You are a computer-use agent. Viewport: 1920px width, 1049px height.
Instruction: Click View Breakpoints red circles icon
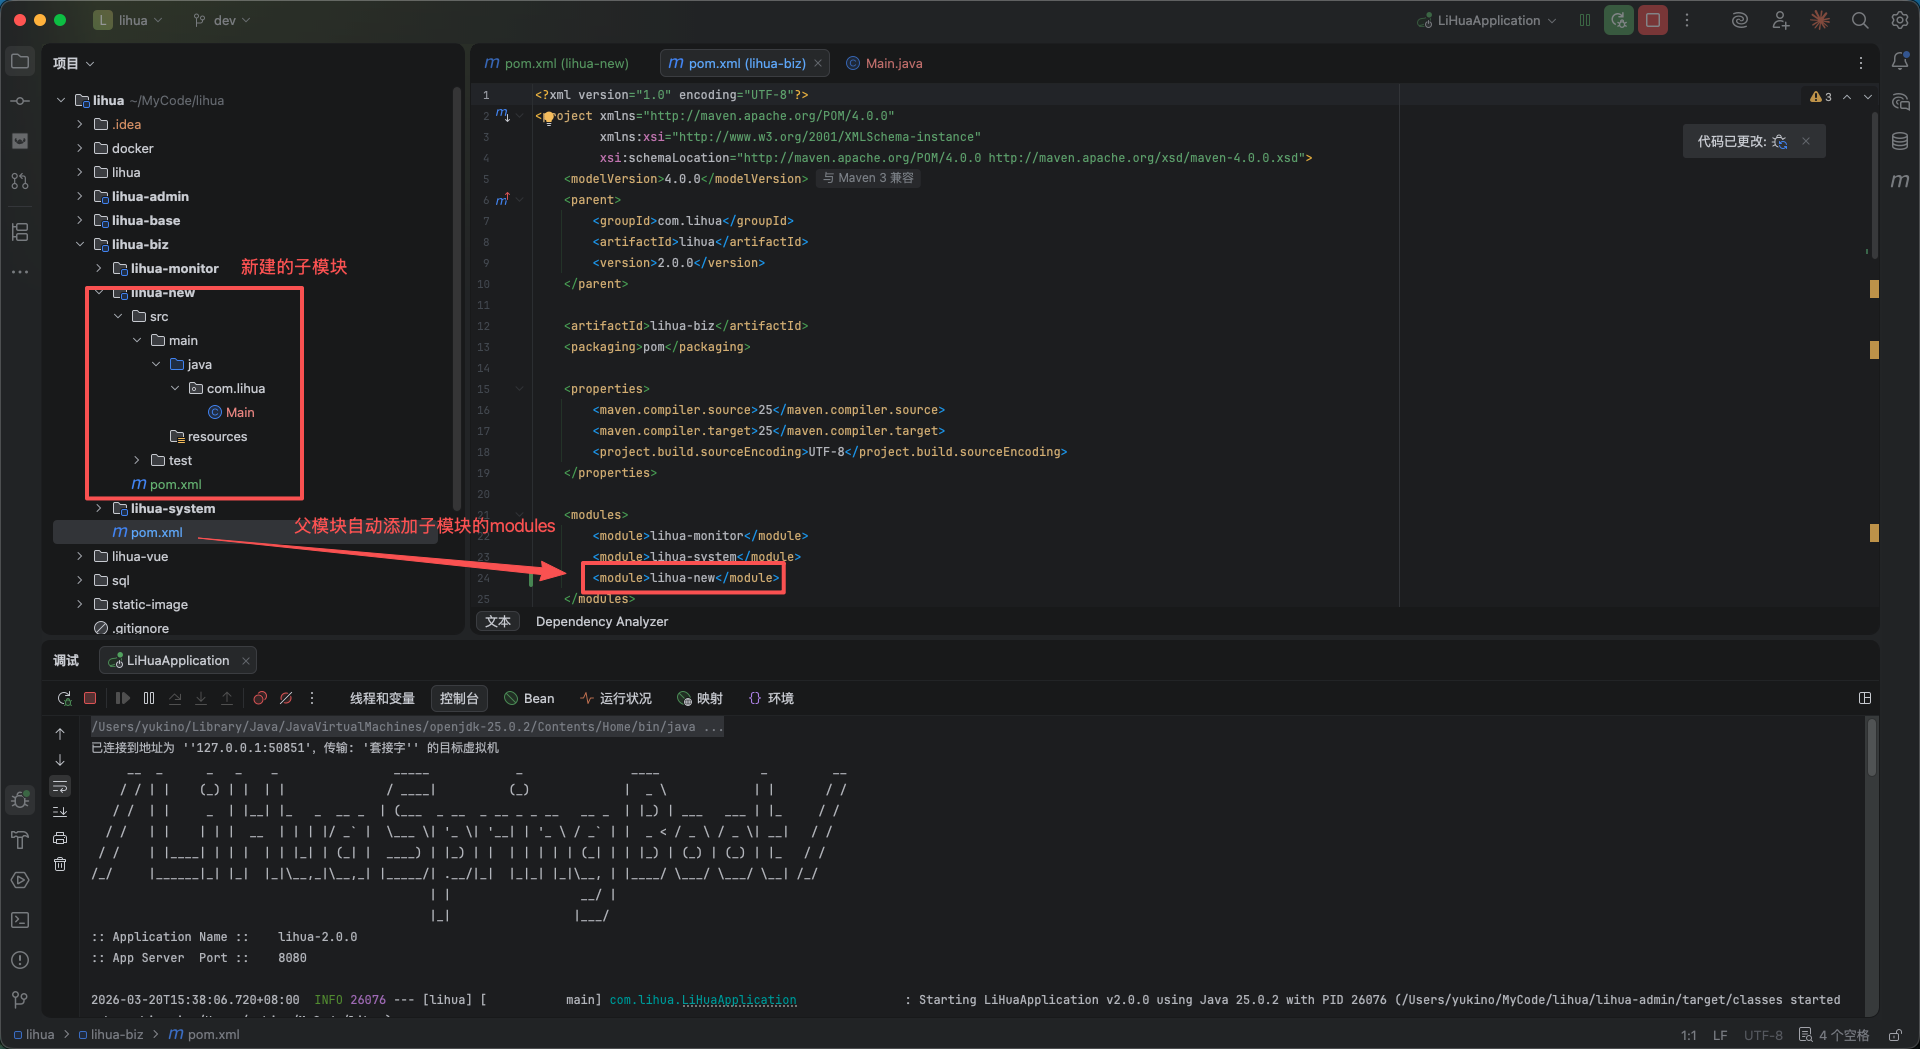click(x=260, y=698)
